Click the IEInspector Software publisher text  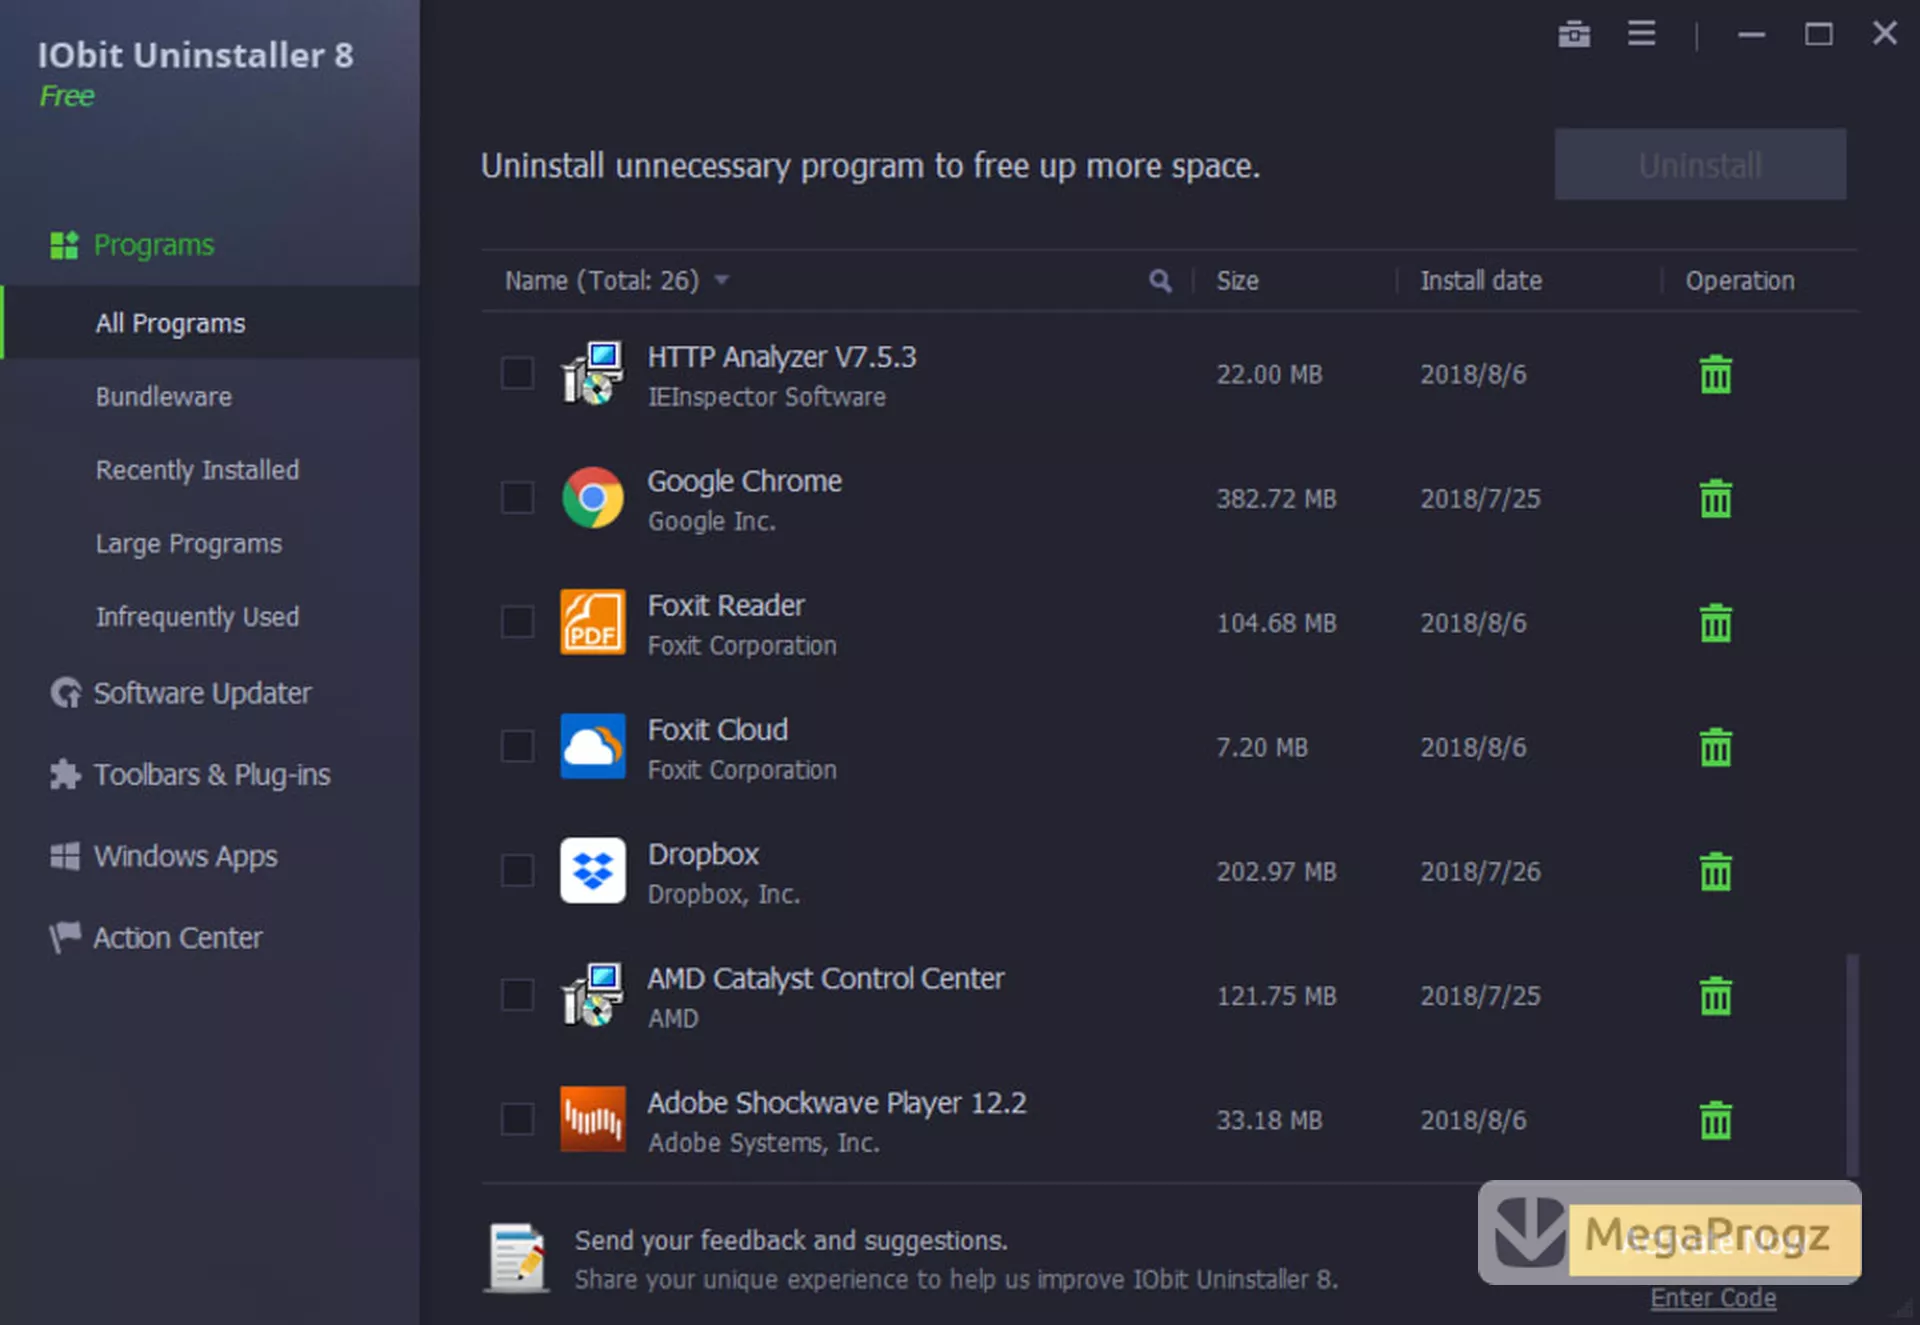point(766,397)
